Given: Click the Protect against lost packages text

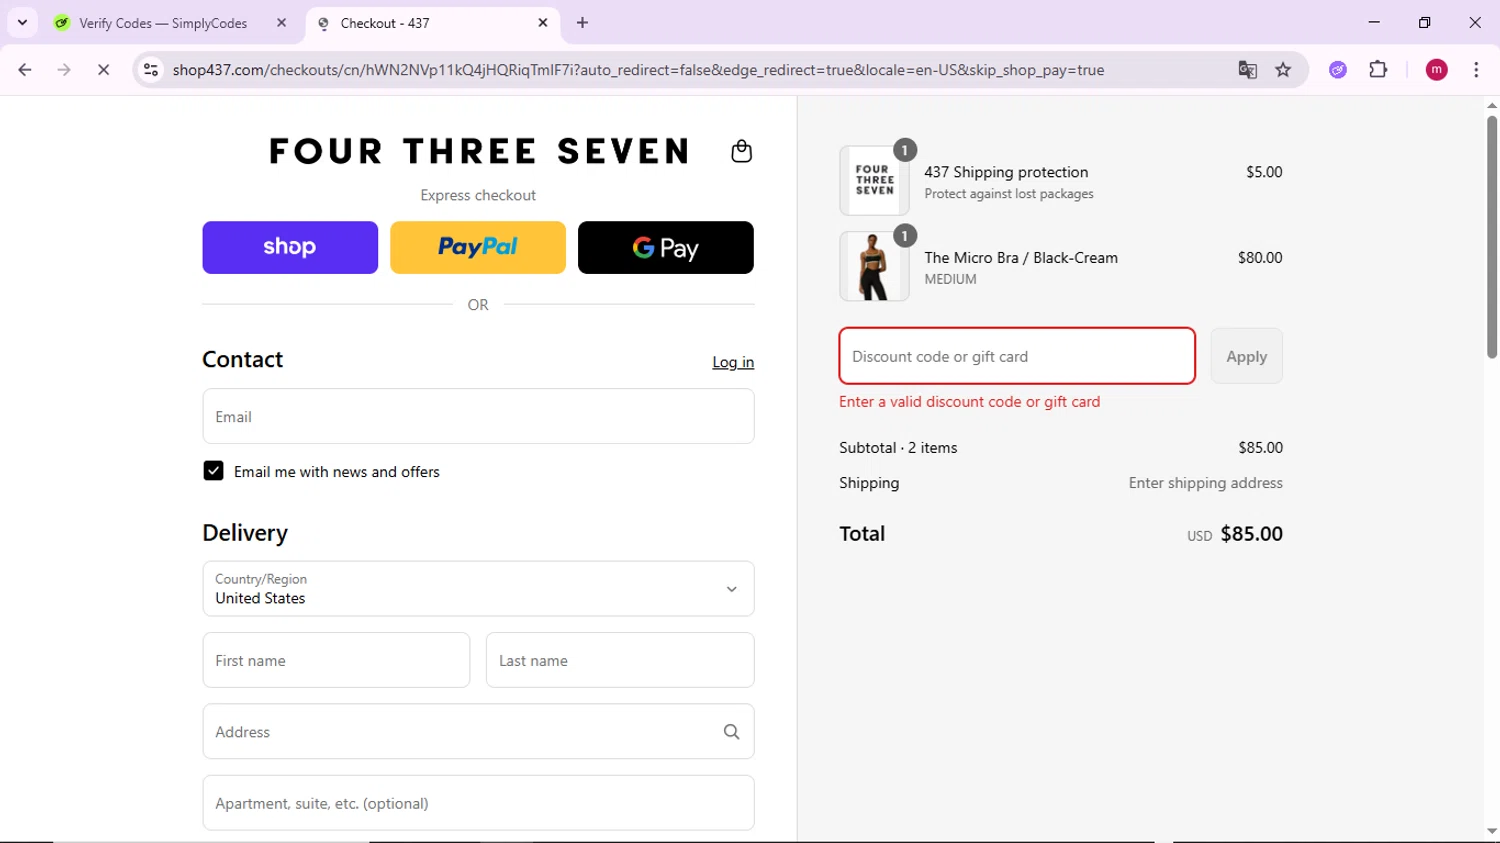Looking at the screenshot, I should coord(1009,194).
